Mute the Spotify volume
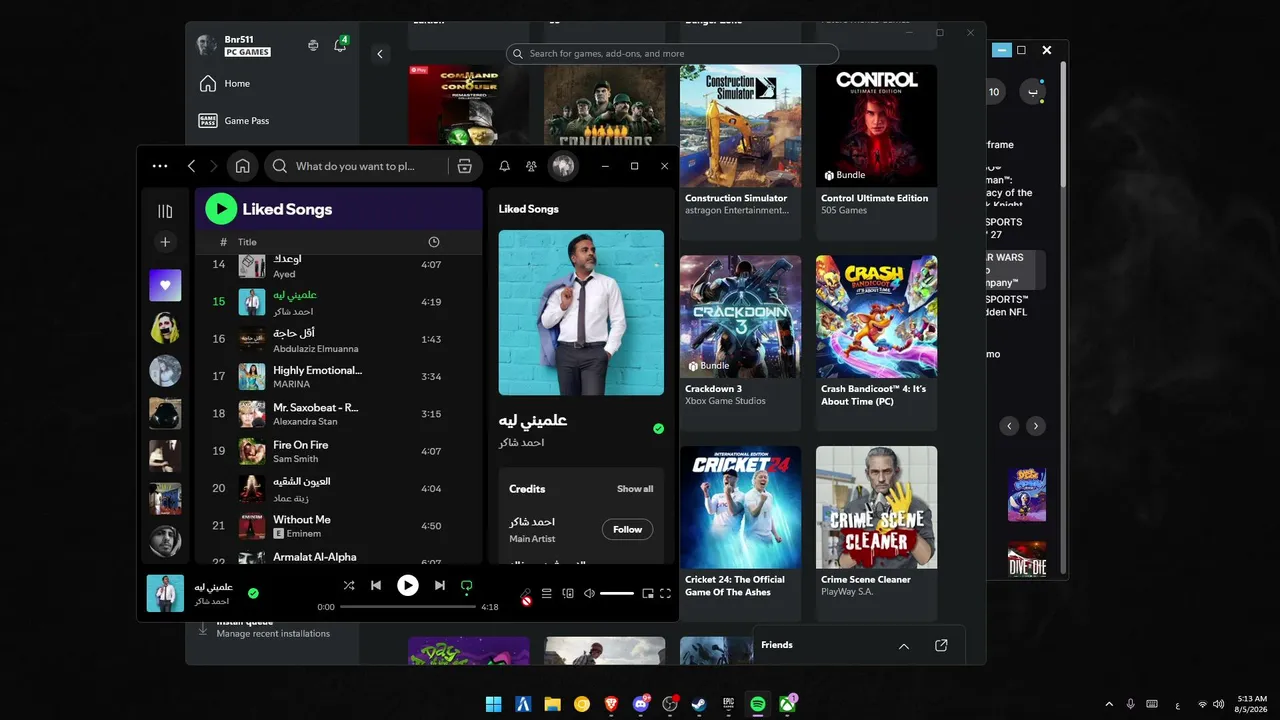Viewport: 1280px width, 720px height. pos(589,594)
